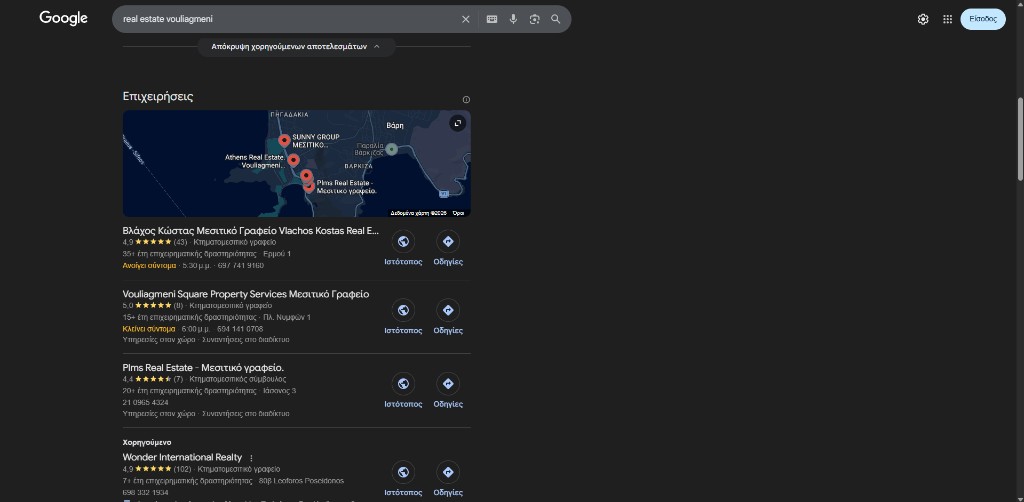
Task: Click the page vertical scrollbar thumb
Action: coord(1019,139)
